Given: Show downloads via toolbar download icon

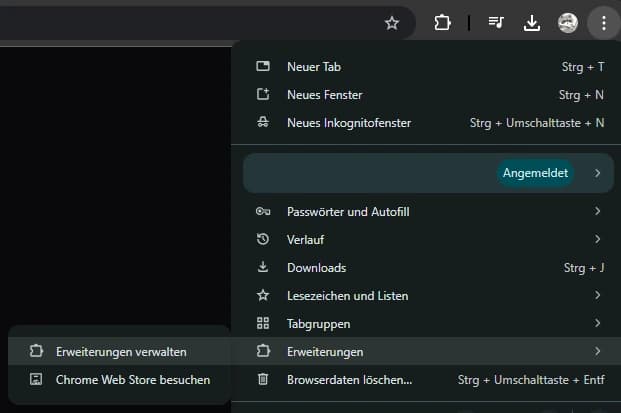Looking at the screenshot, I should coord(531,23).
